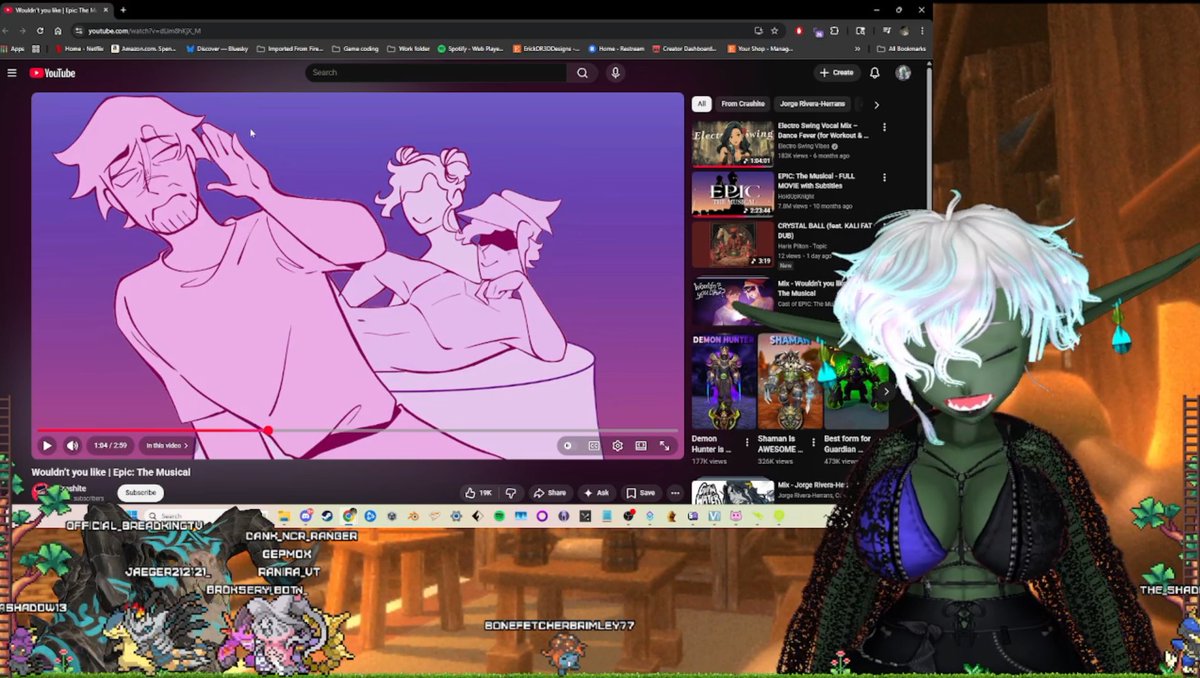The width and height of the screenshot is (1200, 678).
Task: Open options menu for Electro Swing Vocal Mix
Action: (x=884, y=127)
